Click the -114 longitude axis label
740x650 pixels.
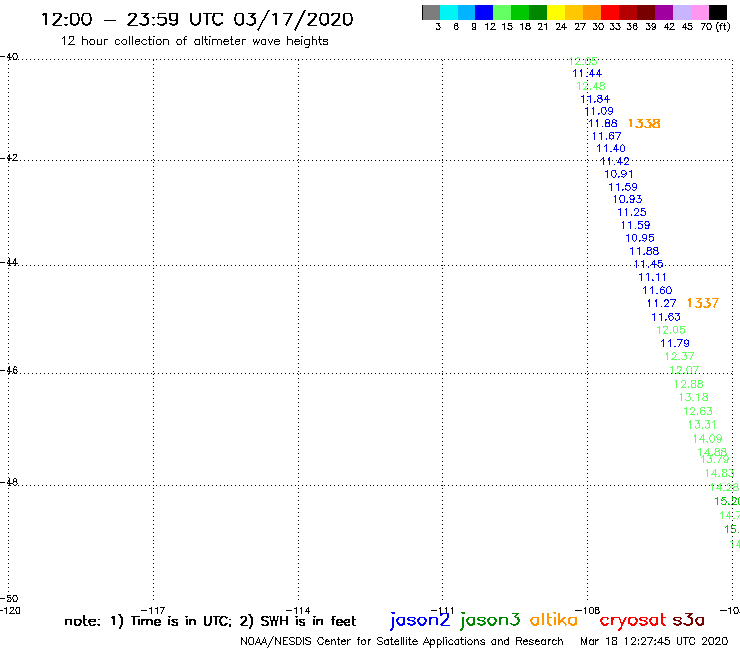click(x=298, y=611)
